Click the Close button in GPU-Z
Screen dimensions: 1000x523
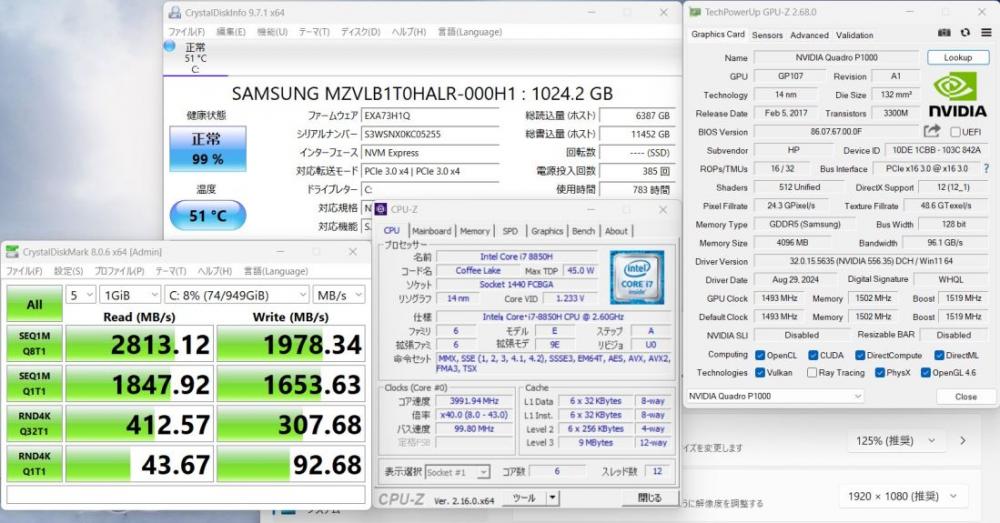pos(966,396)
